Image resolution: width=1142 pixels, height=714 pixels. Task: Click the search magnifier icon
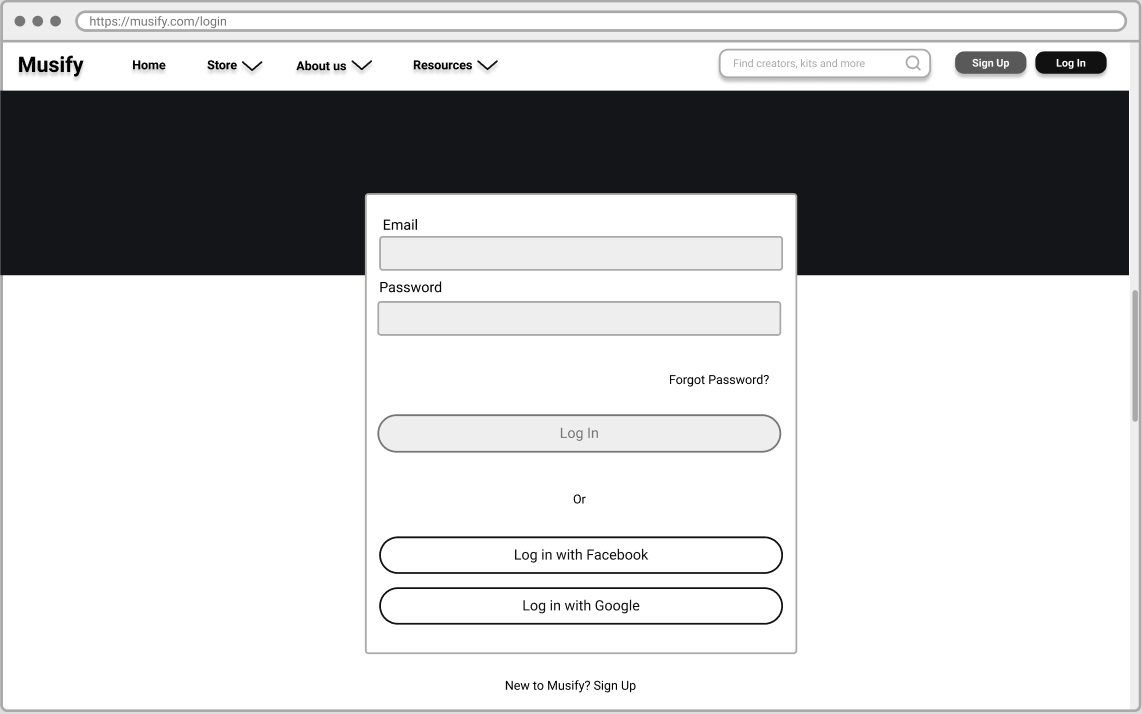pyautogui.click(x=913, y=63)
